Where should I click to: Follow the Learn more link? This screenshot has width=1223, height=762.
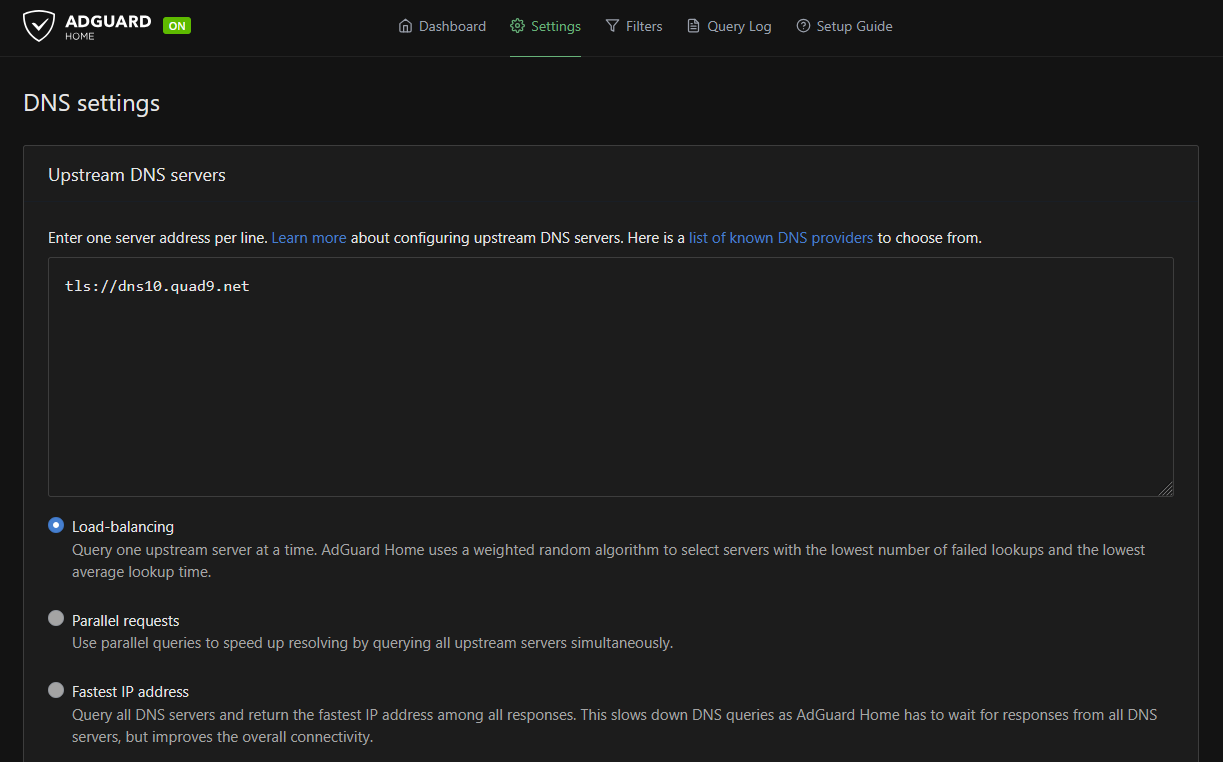tap(309, 238)
